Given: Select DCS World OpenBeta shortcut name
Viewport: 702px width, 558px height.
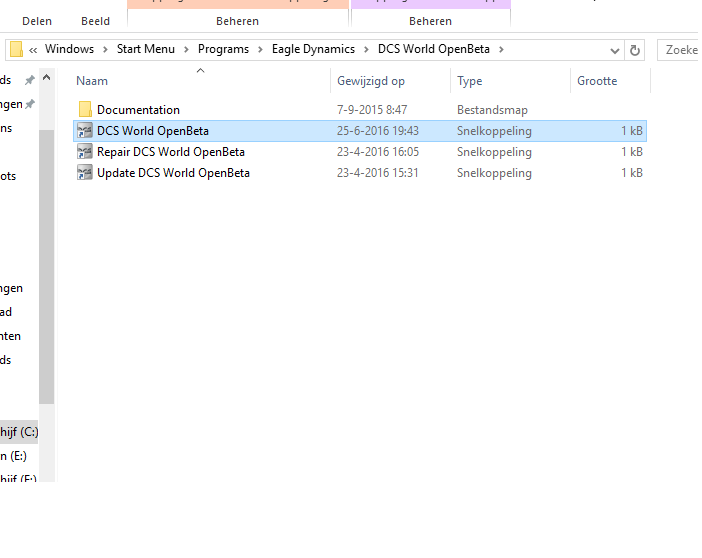Looking at the screenshot, I should (x=153, y=131).
